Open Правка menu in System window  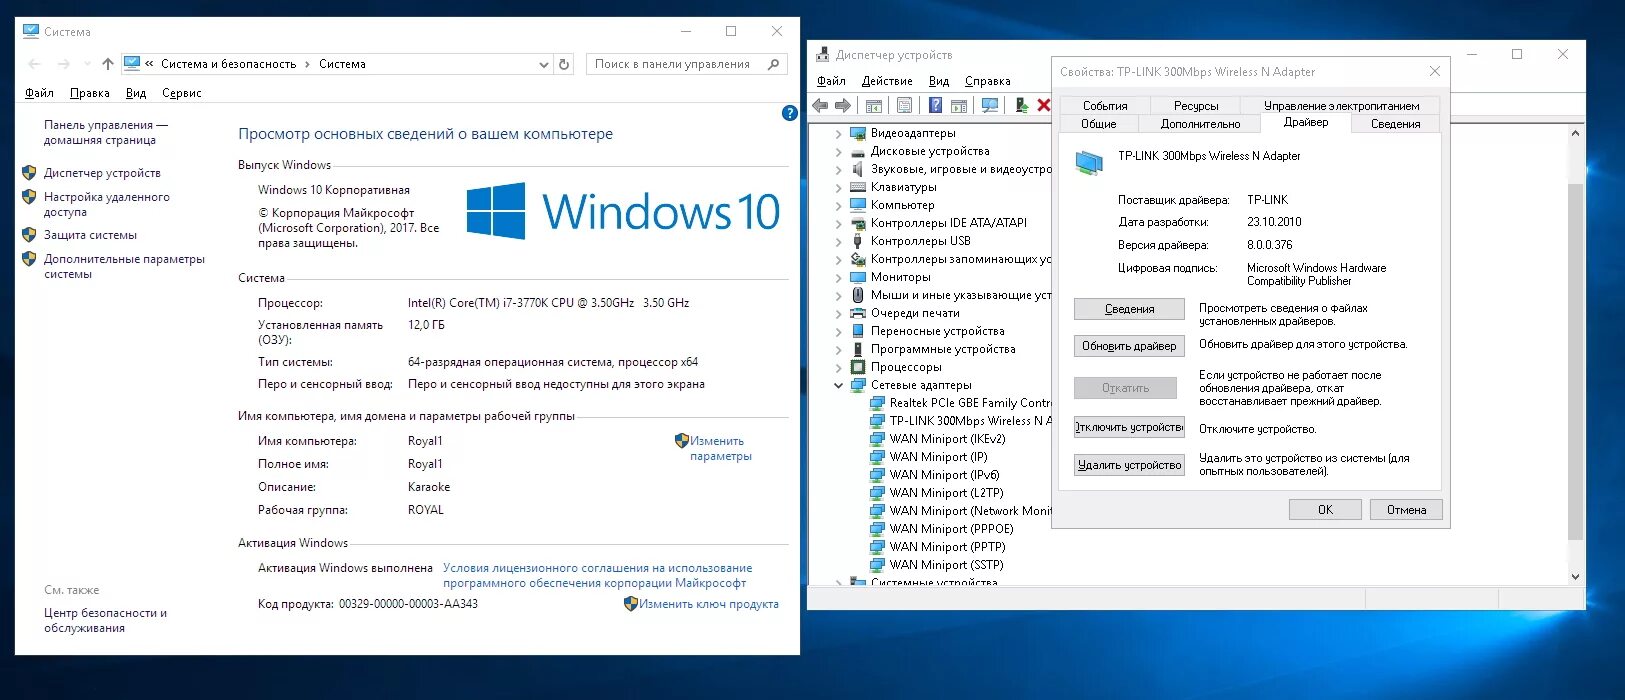click(x=90, y=93)
